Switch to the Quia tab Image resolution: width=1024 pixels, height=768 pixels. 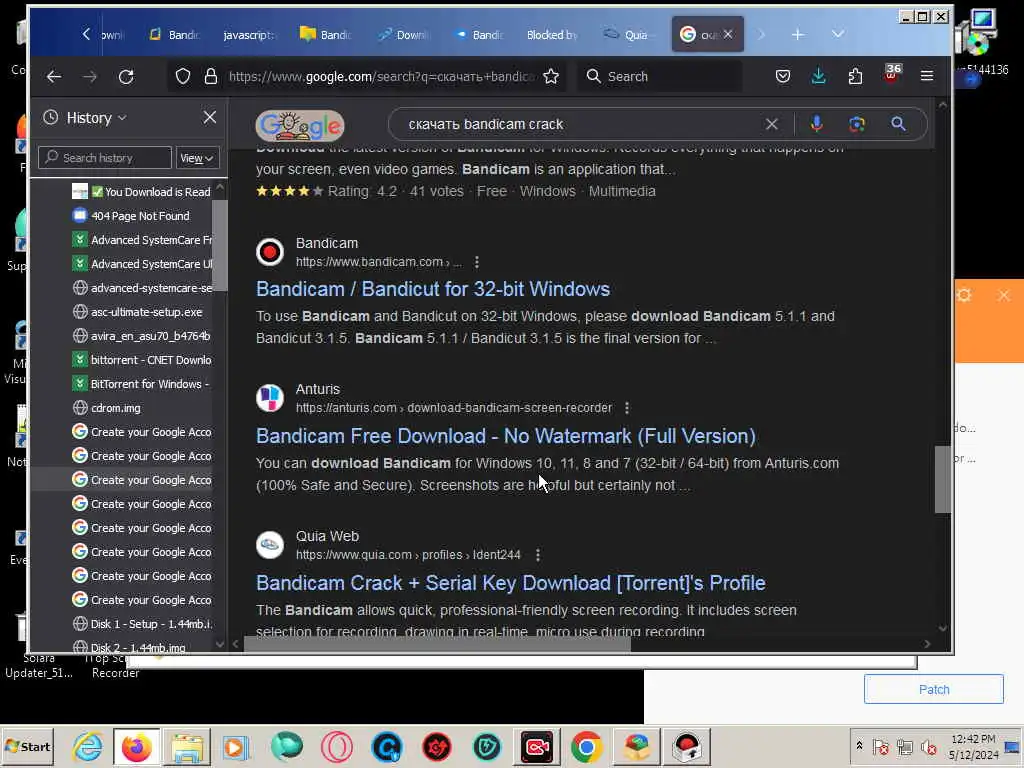point(626,35)
